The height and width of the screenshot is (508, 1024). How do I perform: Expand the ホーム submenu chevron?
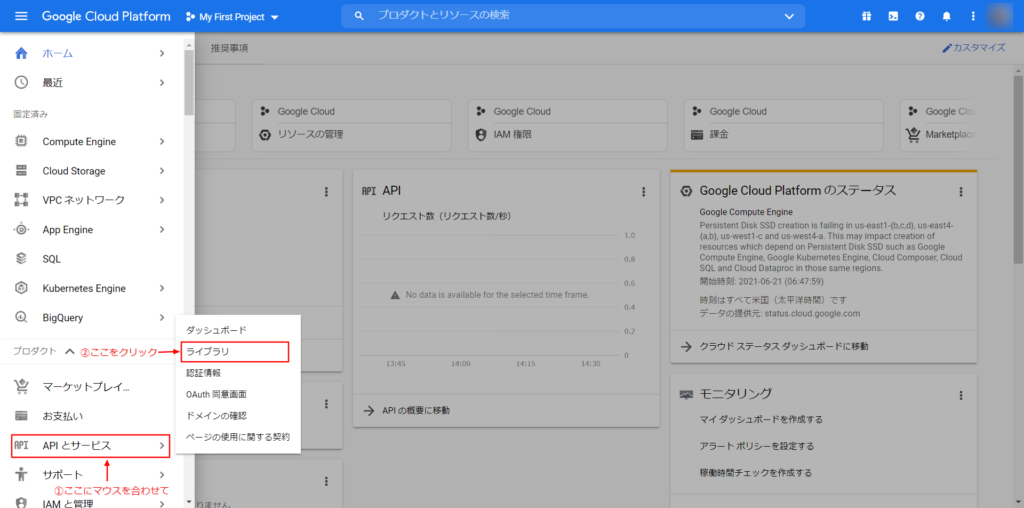[x=162, y=54]
